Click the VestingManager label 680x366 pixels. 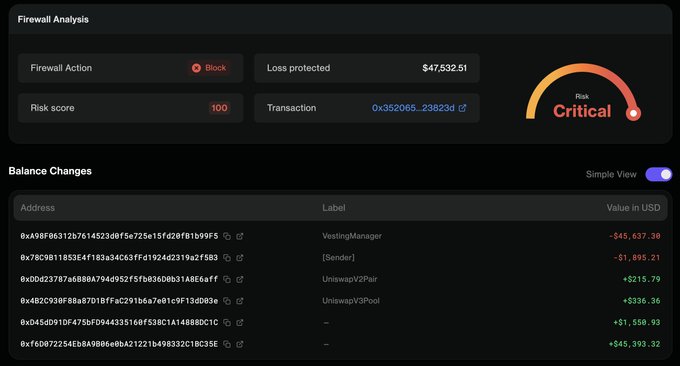tap(352, 236)
